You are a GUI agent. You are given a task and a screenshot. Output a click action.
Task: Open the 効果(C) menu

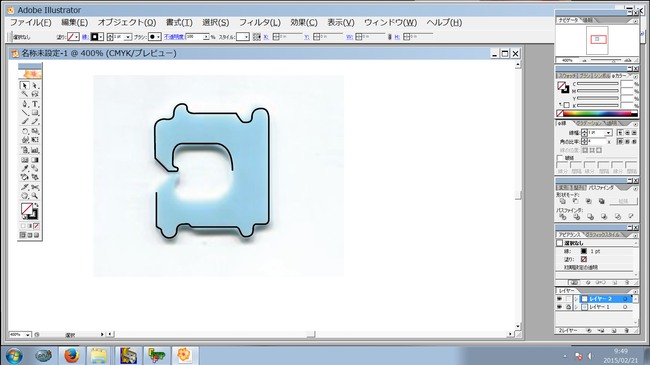tap(303, 22)
